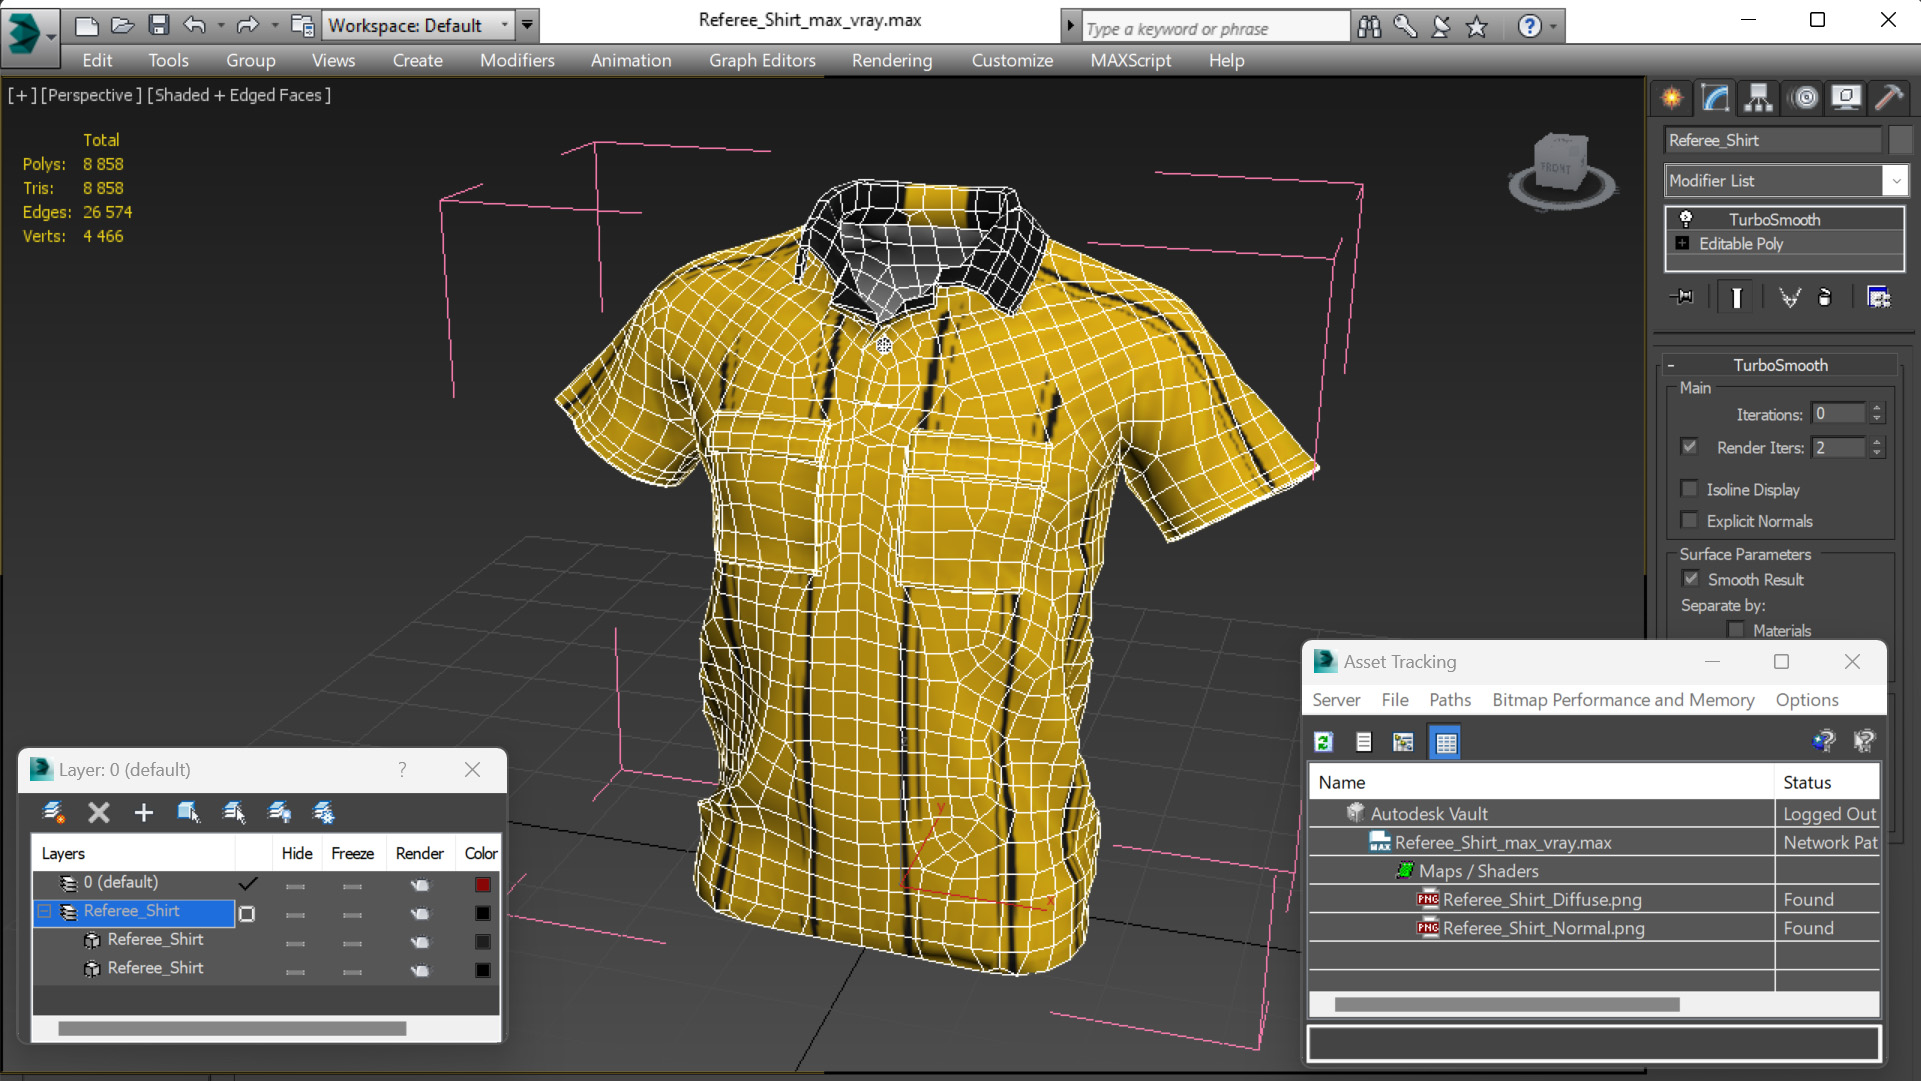Click Select Highlighted Objects and Layers icon
The height and width of the screenshot is (1081, 1921).
pos(188,812)
